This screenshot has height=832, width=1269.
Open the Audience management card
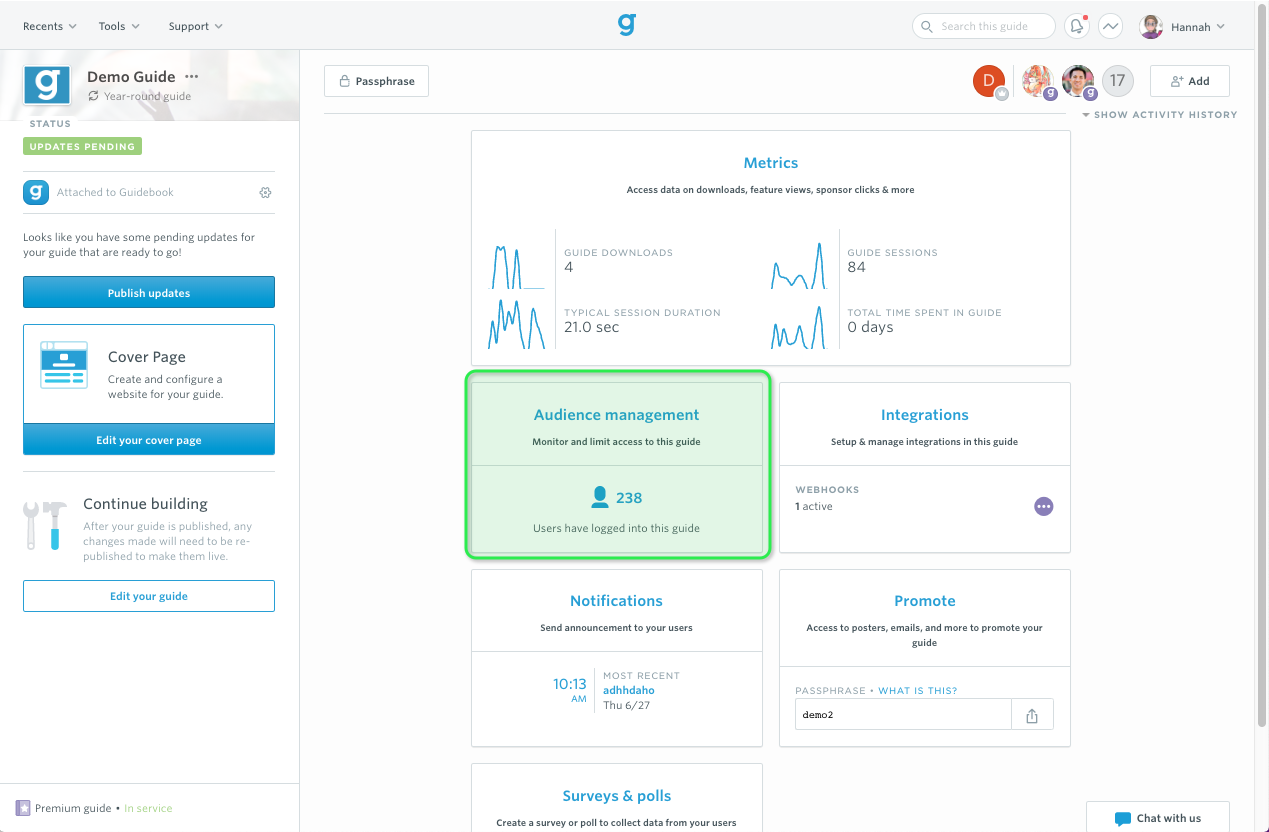pyautogui.click(x=617, y=464)
